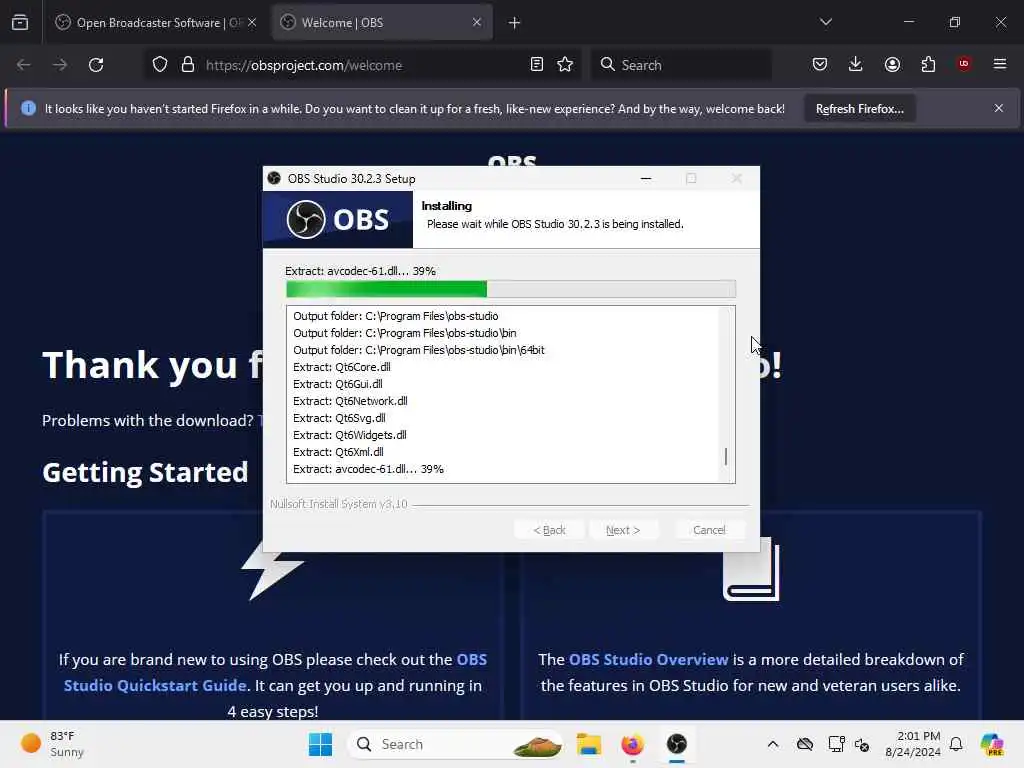Open tracking protection shield icon
Image resolution: width=1024 pixels, height=768 pixels.
[x=160, y=65]
